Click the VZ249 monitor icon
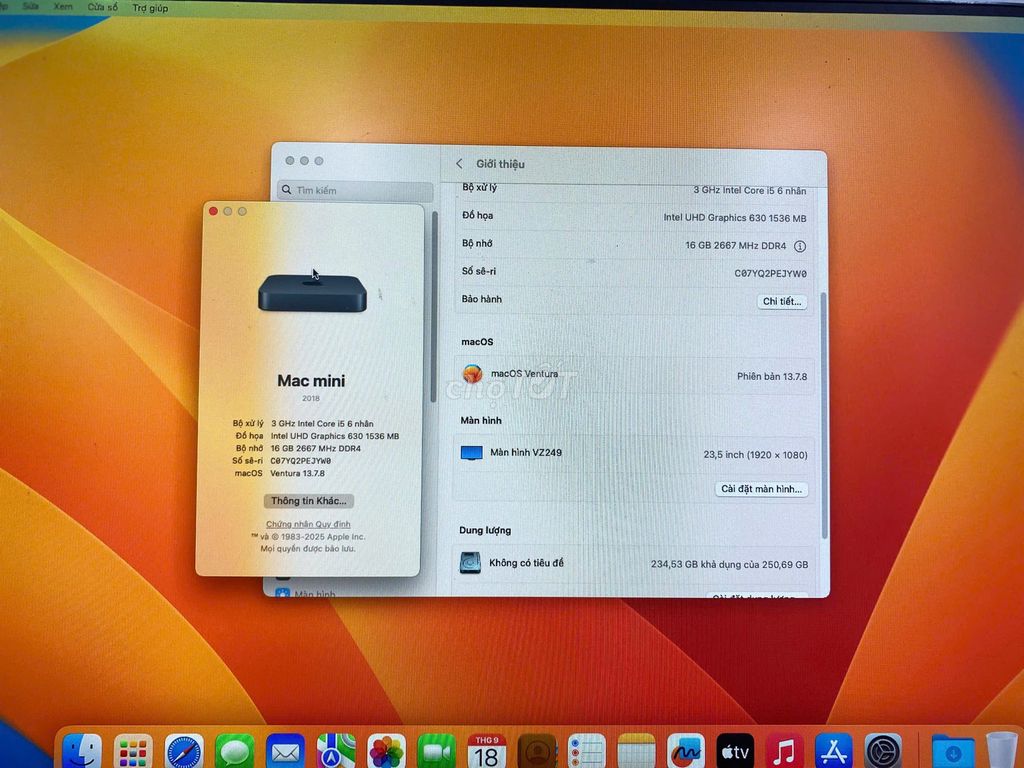This screenshot has height=768, width=1024. [x=472, y=453]
